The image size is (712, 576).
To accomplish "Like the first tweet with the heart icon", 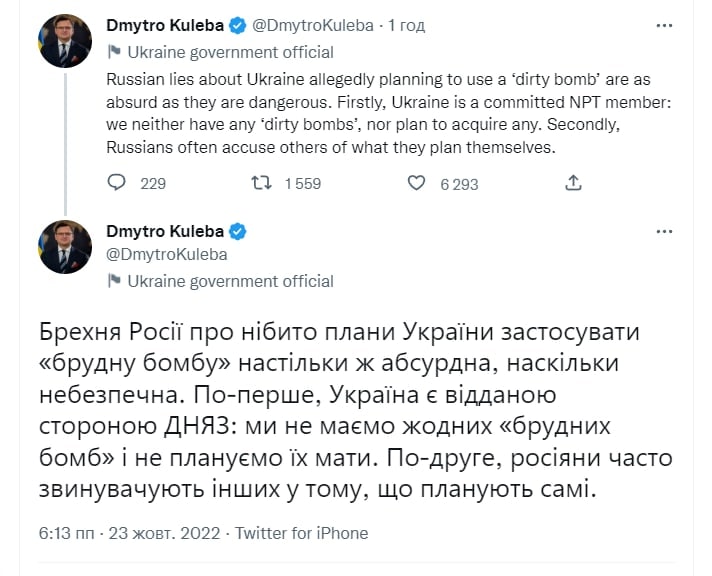I will click(417, 183).
